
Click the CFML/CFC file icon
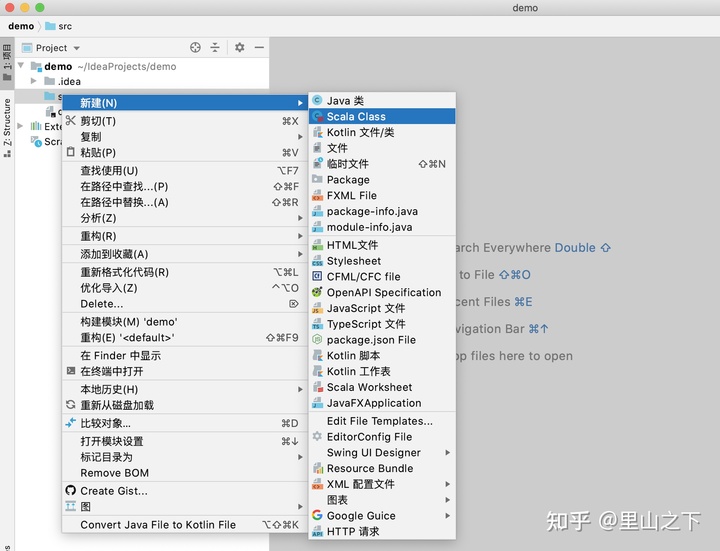317,276
